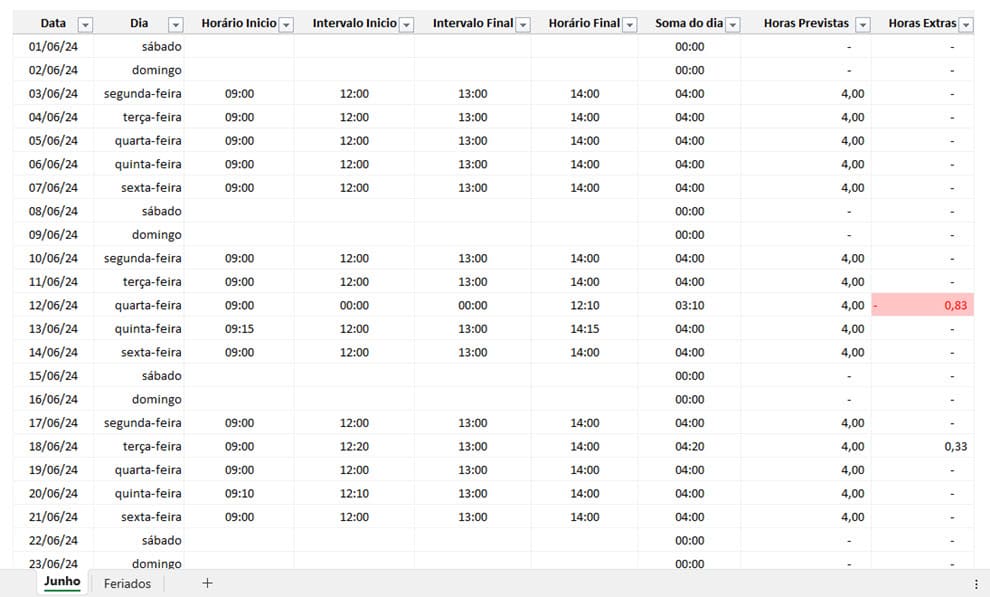The height and width of the screenshot is (597, 990).
Task: Open the Intervalo Inicio filter dropdown
Action: (407, 25)
